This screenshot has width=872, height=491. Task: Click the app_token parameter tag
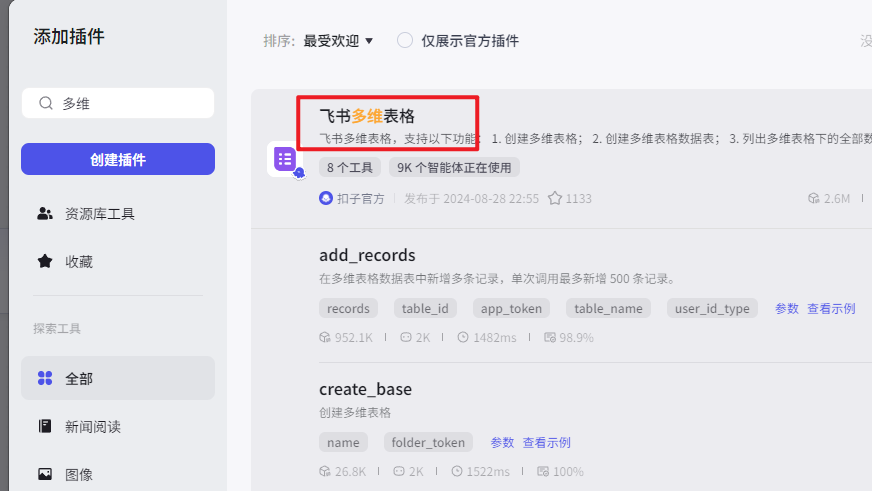(511, 308)
